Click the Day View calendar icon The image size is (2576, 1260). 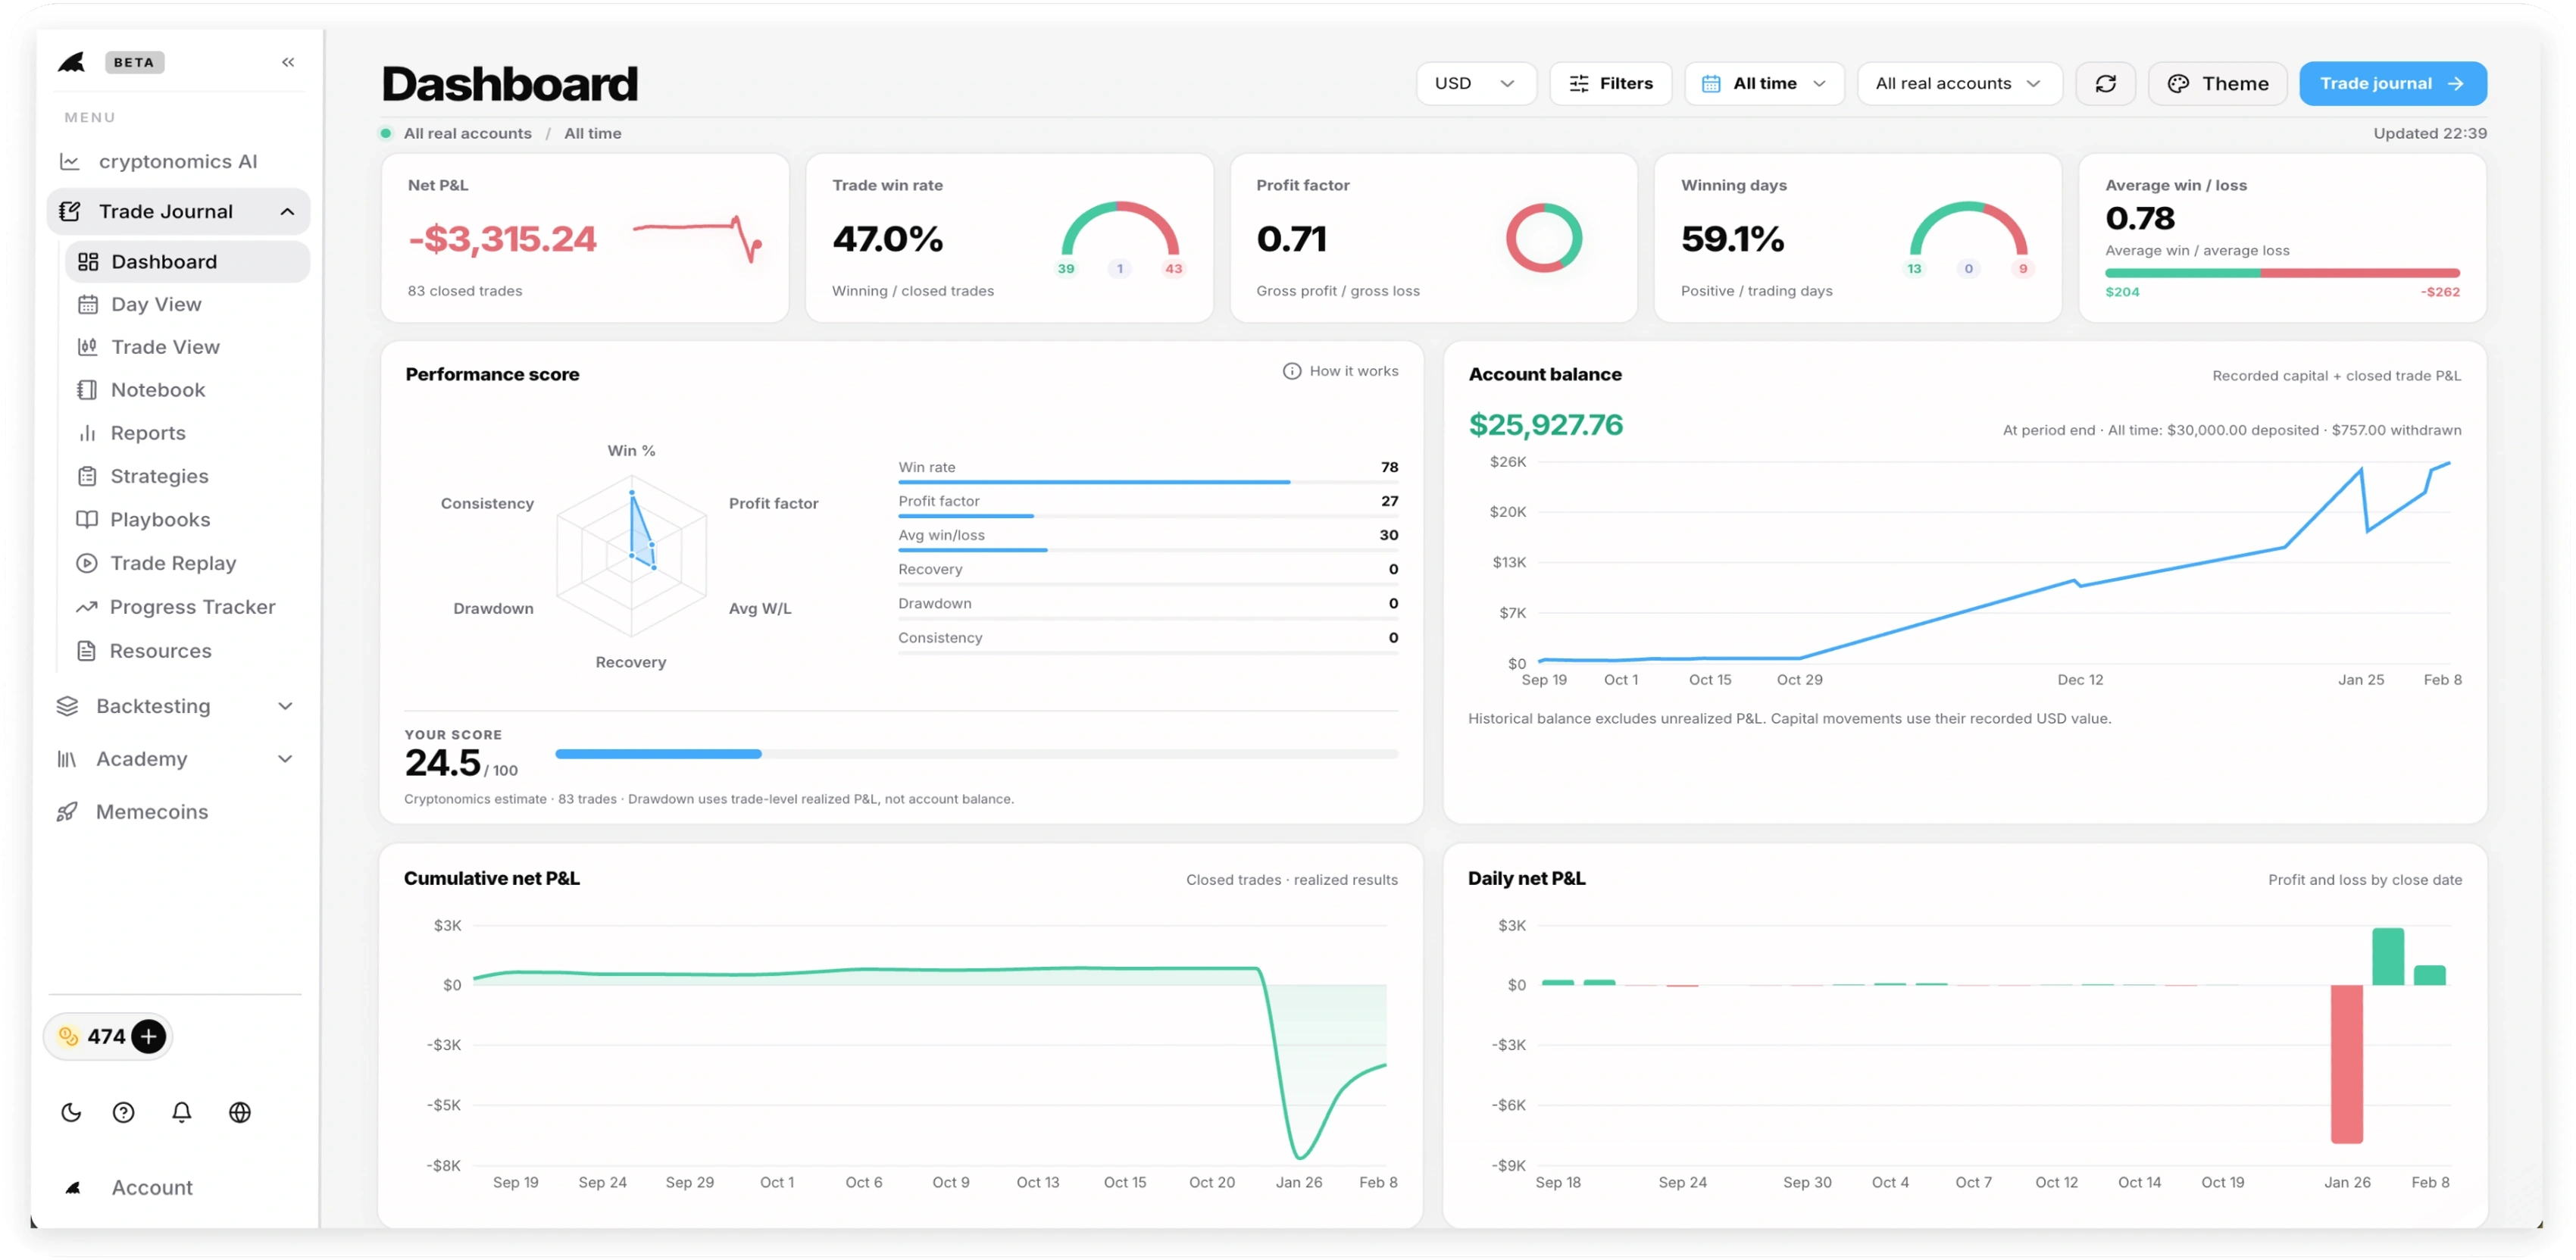click(88, 304)
